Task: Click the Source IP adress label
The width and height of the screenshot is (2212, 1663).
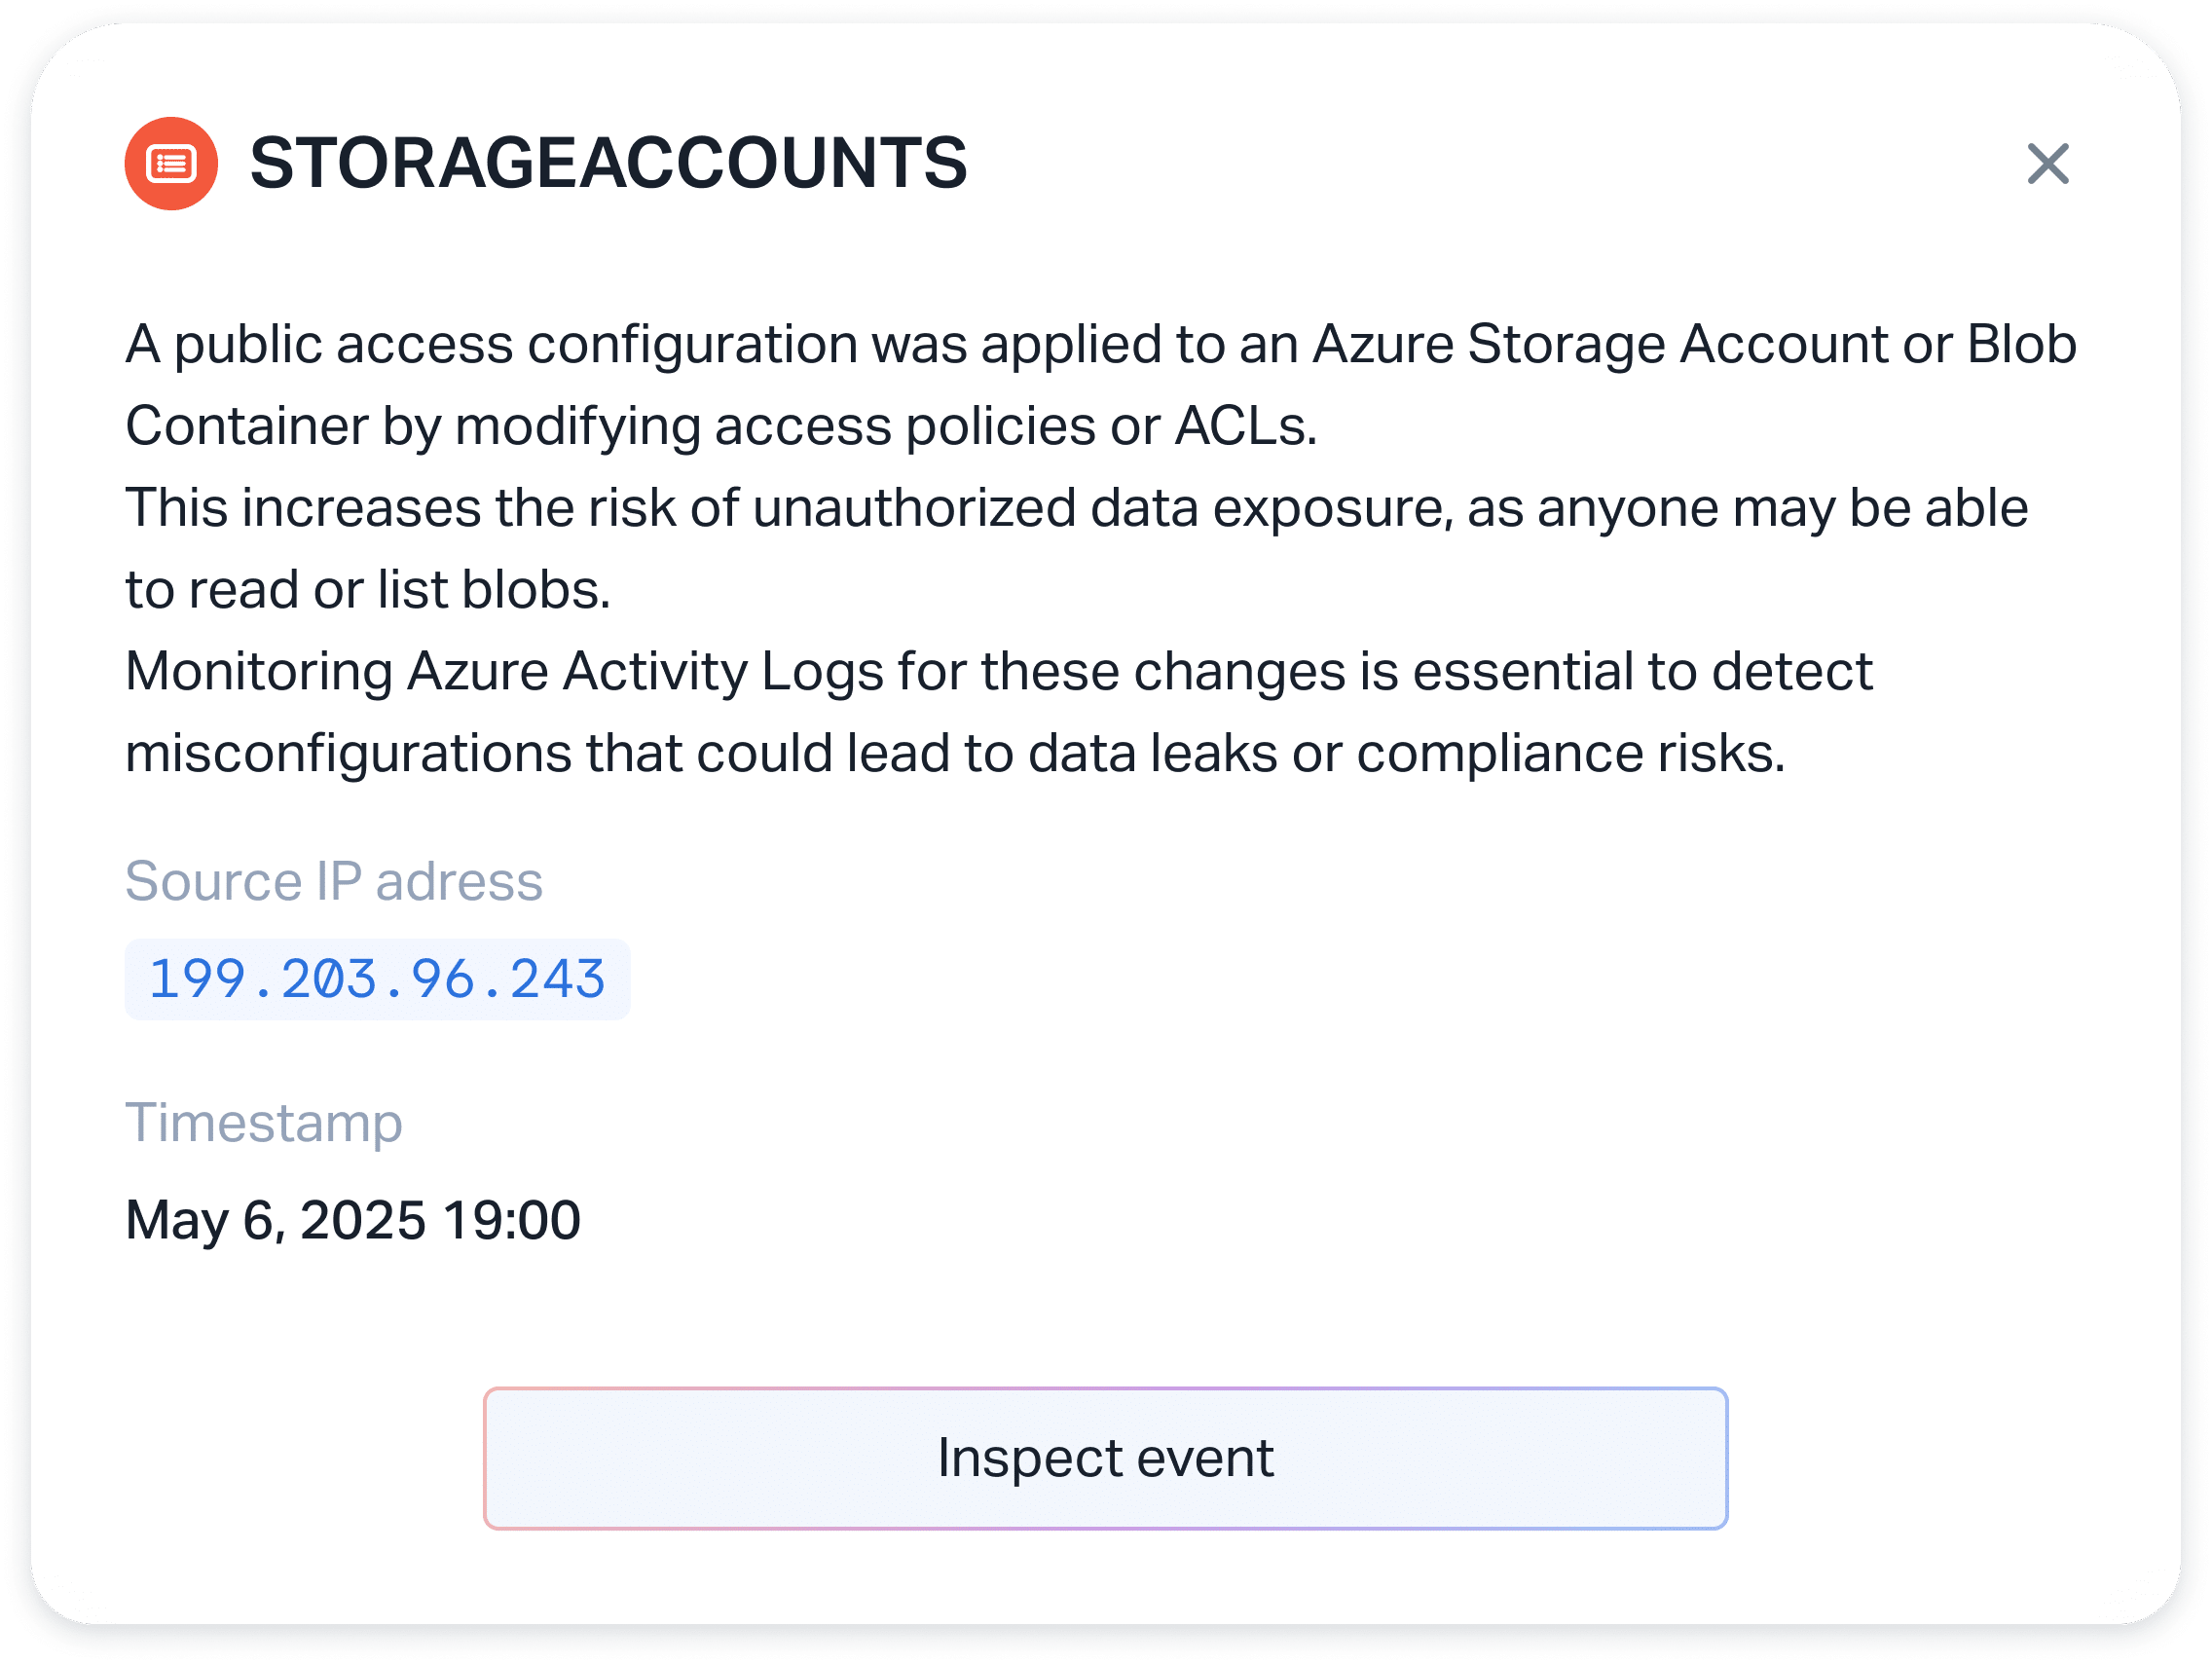Action: point(333,882)
